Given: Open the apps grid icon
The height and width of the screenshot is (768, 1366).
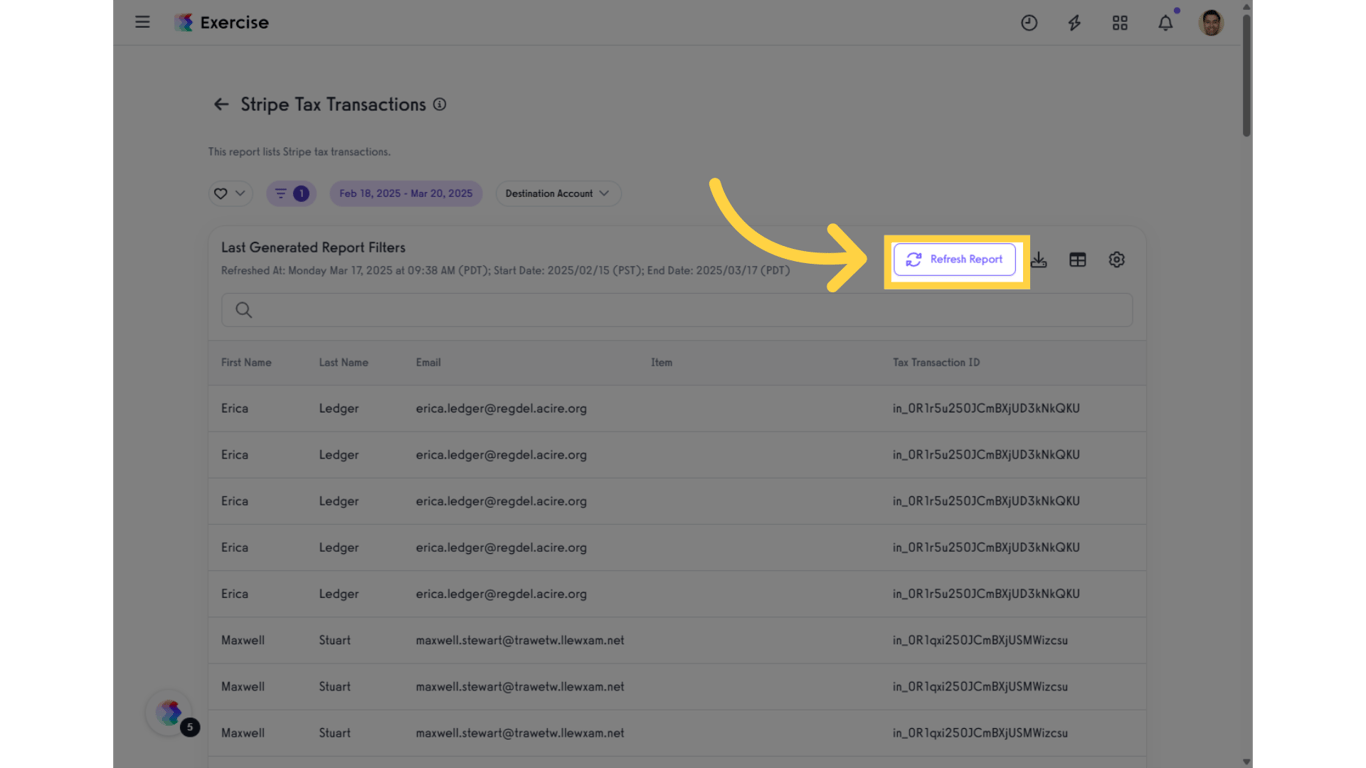Looking at the screenshot, I should pos(1120,22).
